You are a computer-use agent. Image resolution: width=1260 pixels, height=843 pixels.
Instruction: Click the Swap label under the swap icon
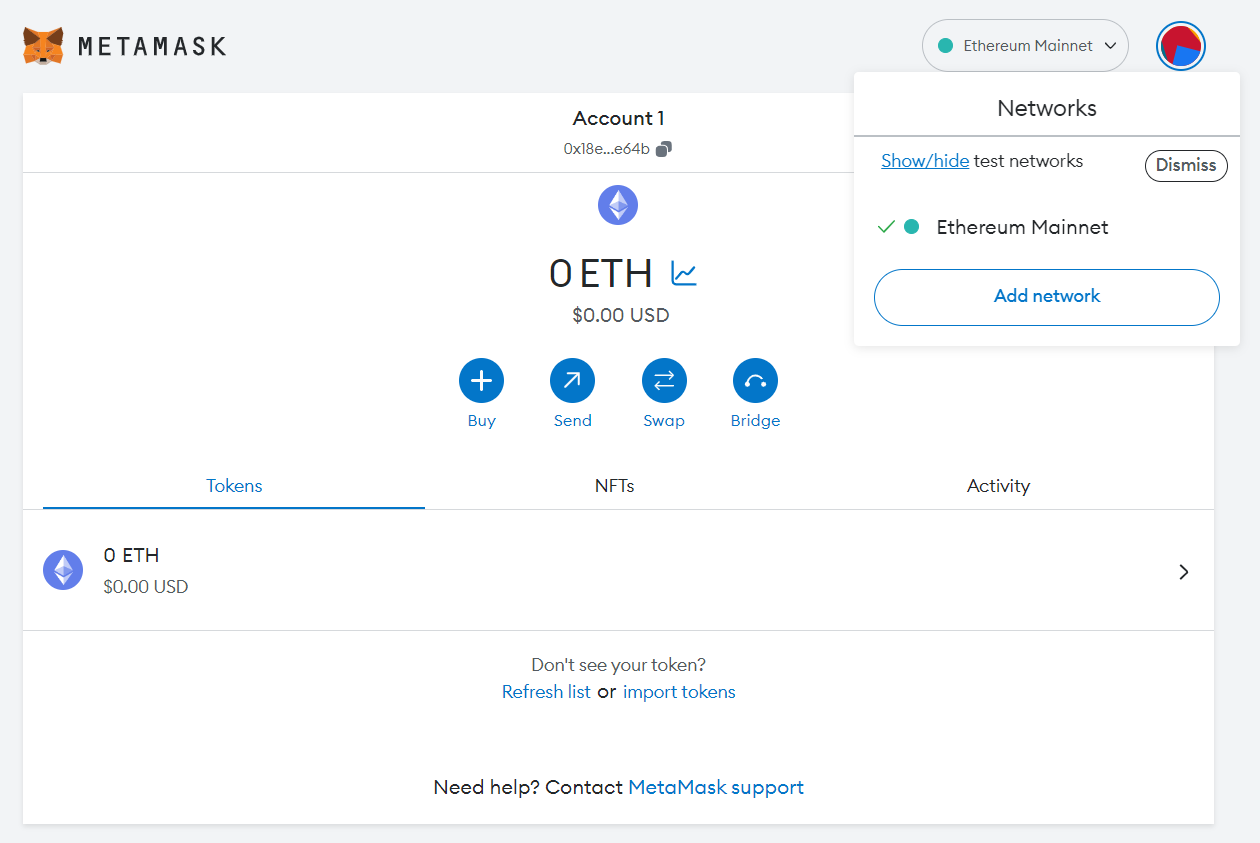[x=664, y=421]
